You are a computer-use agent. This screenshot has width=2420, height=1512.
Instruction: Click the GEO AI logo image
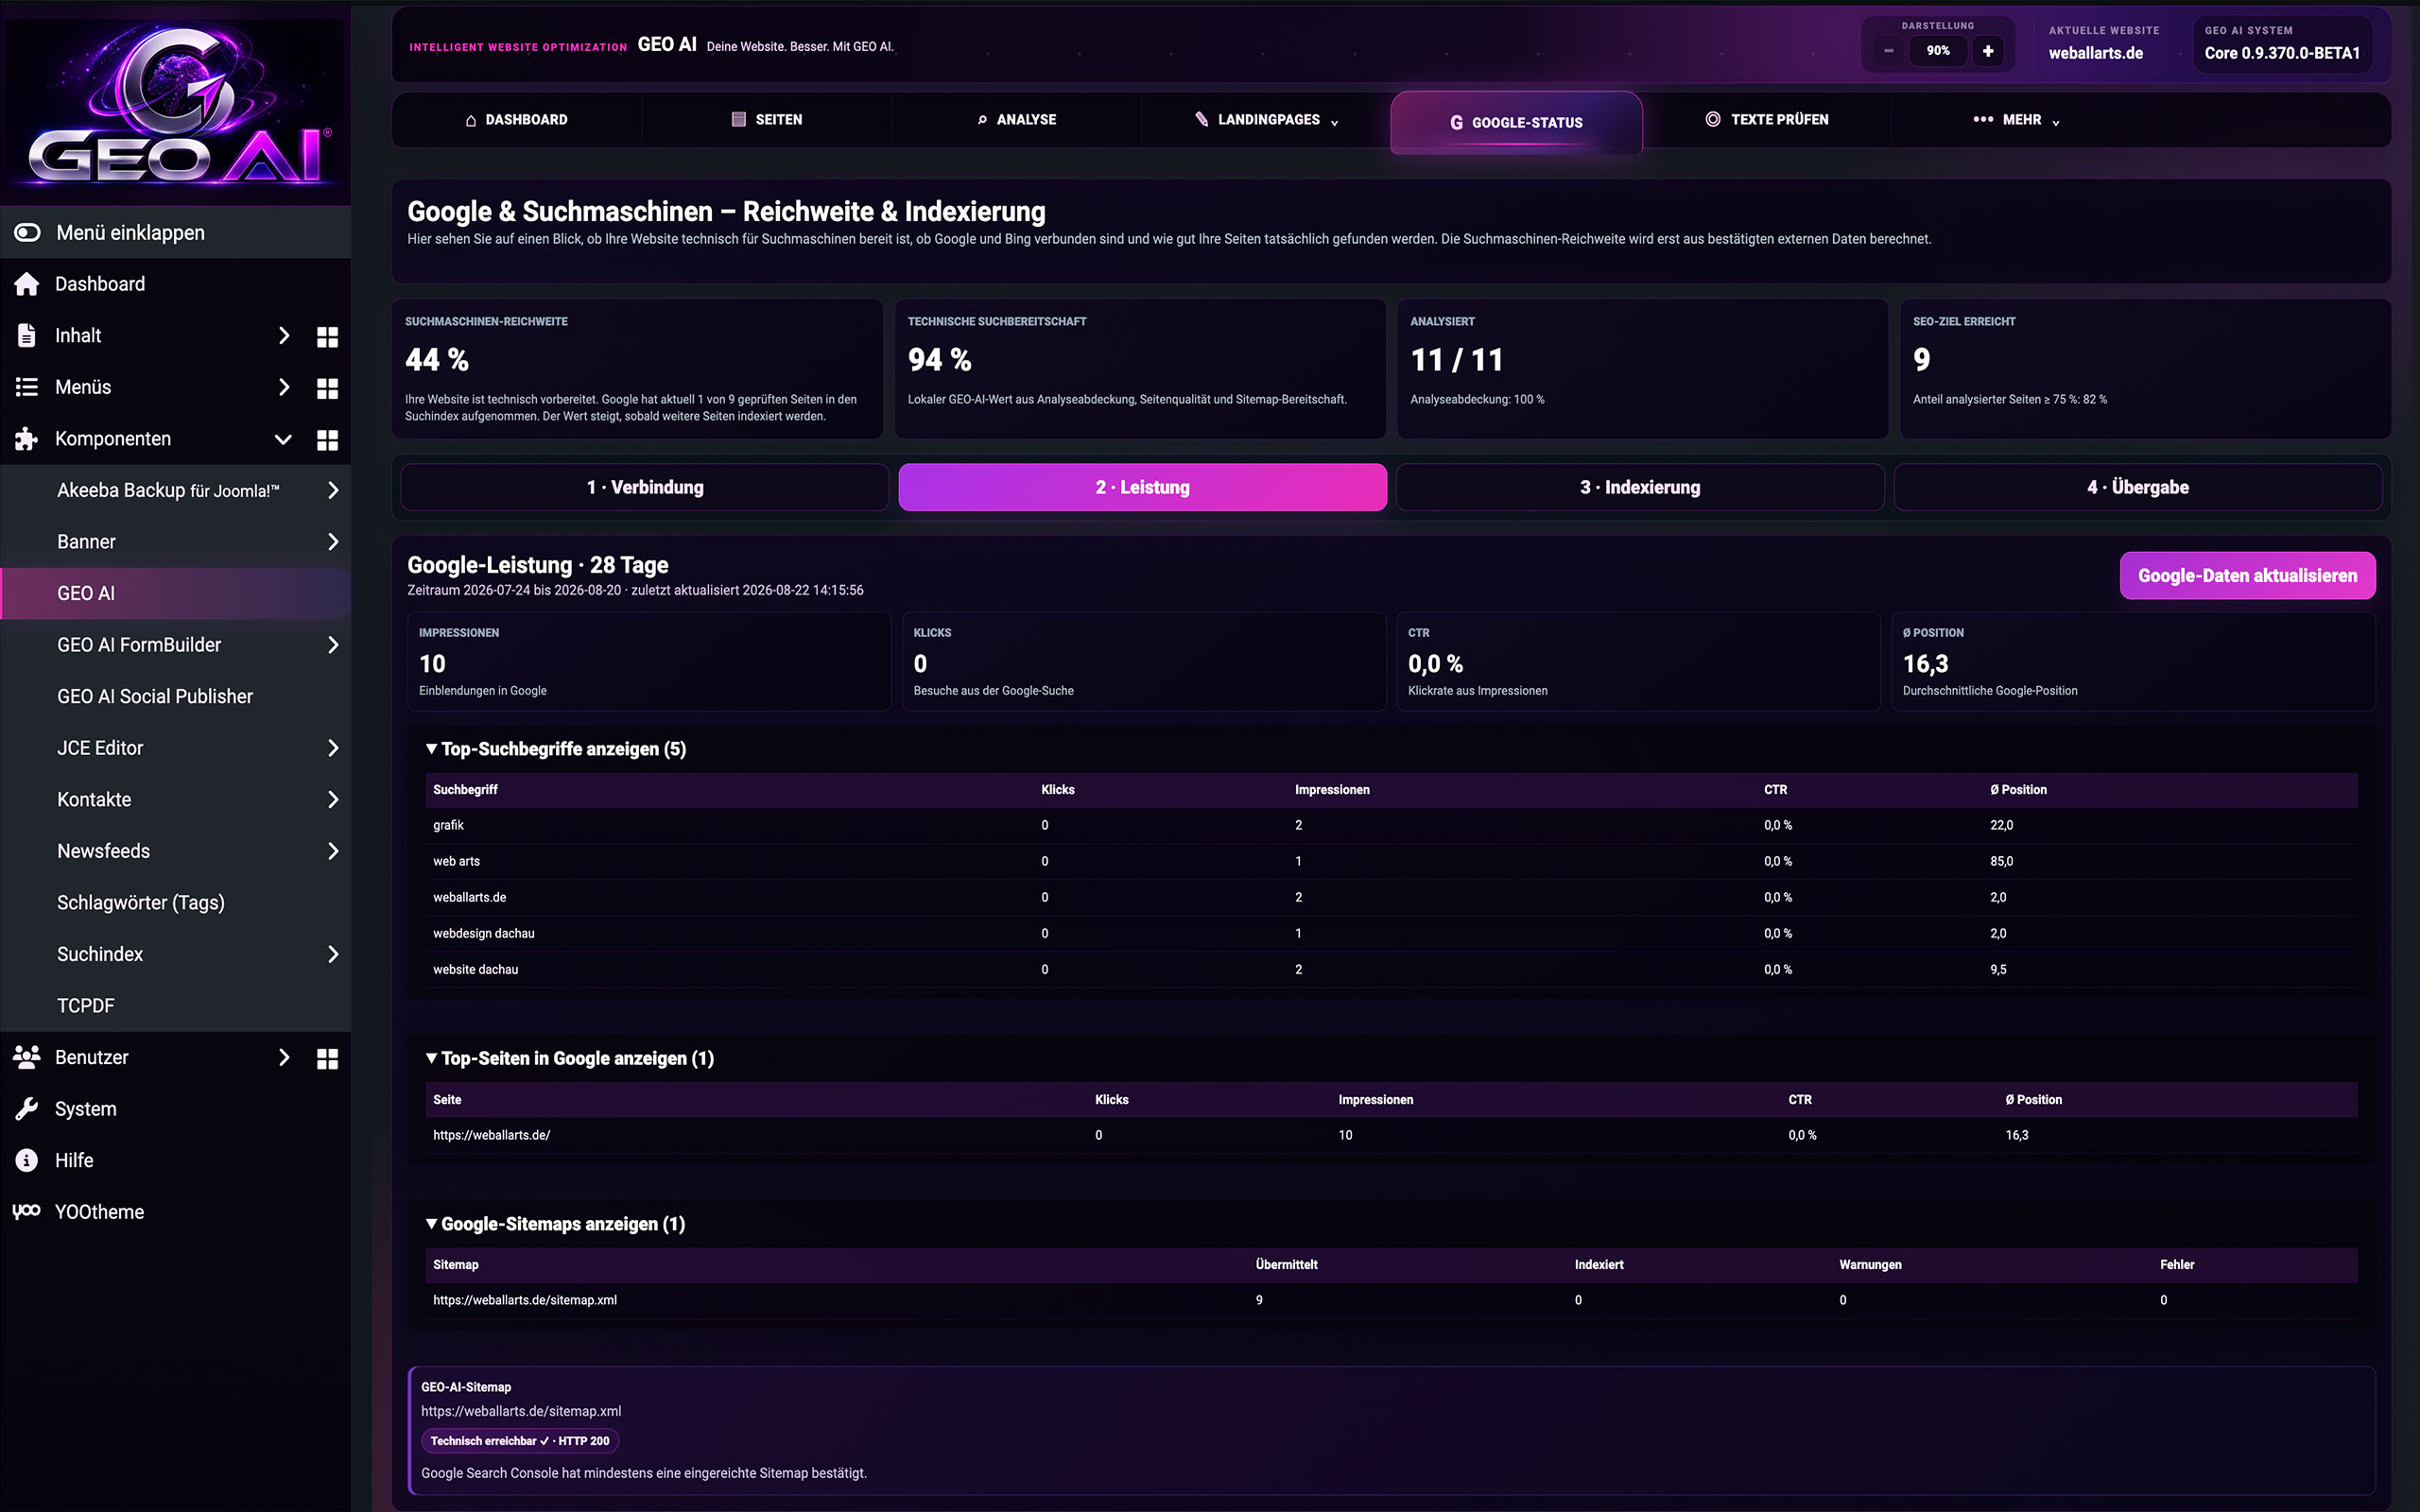pyautogui.click(x=176, y=104)
